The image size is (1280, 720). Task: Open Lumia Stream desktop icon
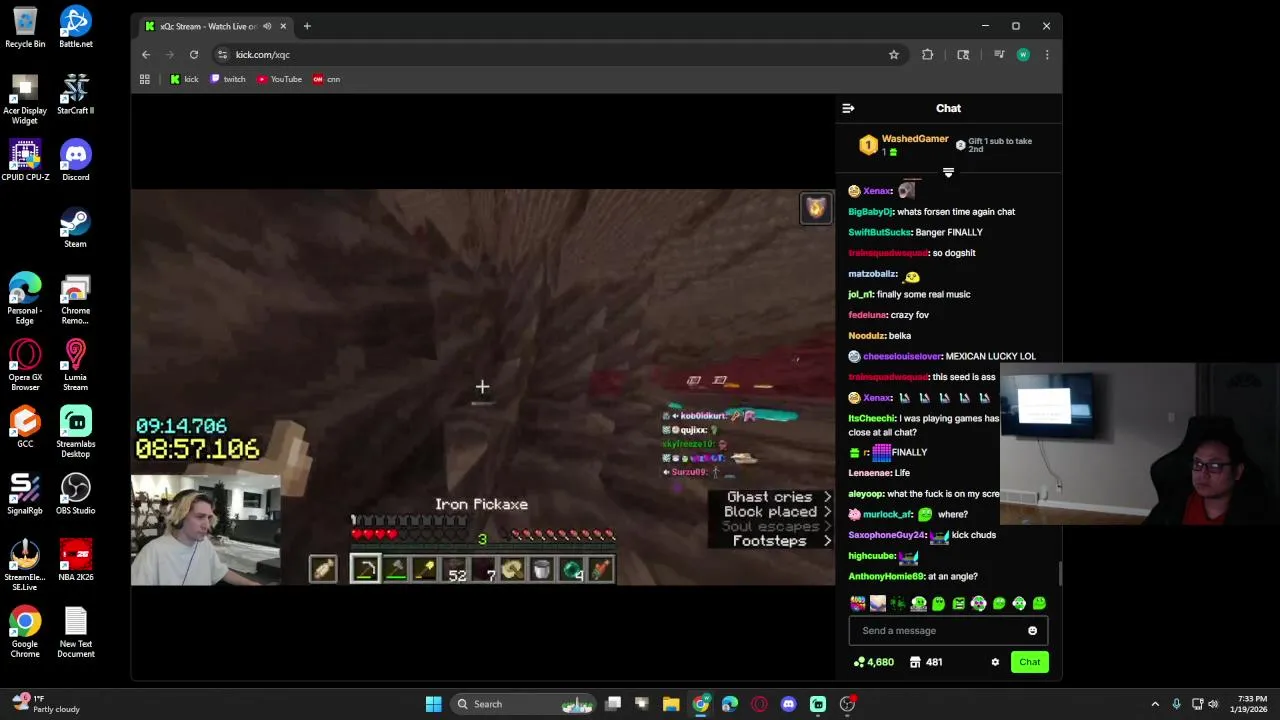76,365
